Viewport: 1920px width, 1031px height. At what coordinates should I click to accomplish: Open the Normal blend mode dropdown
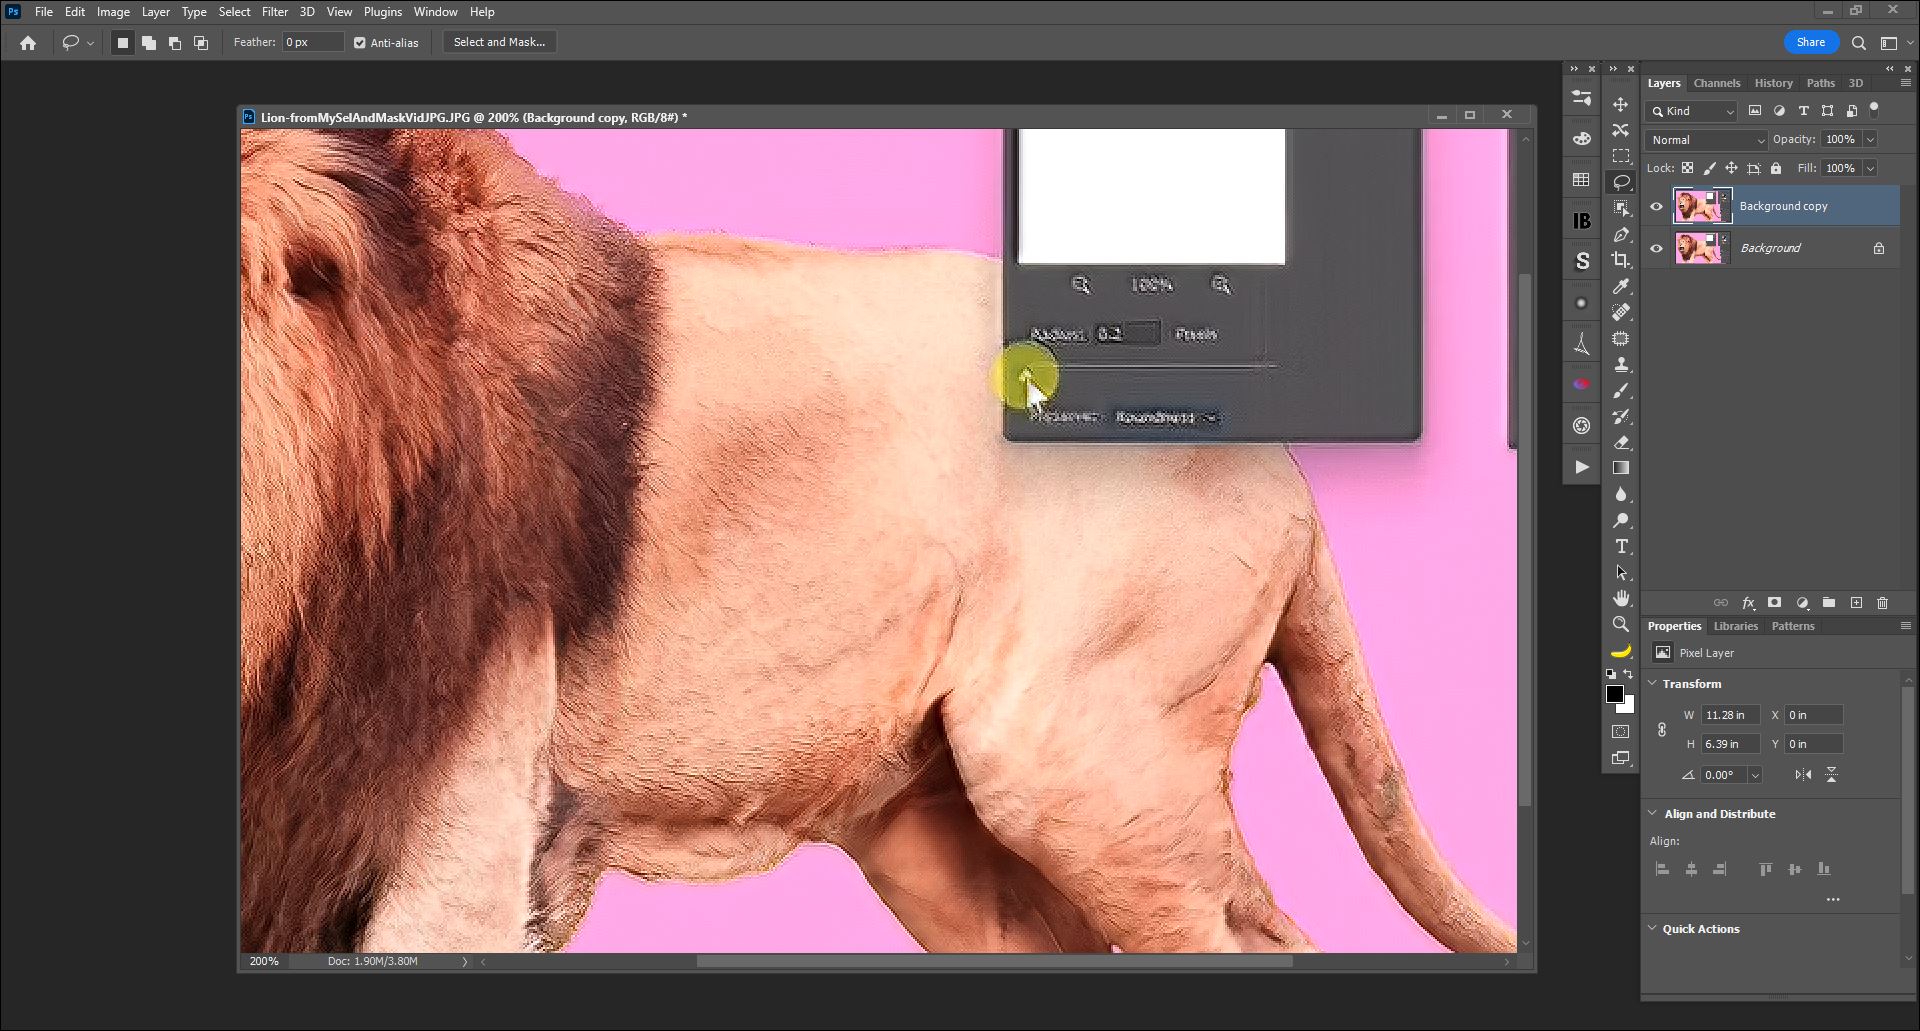pyautogui.click(x=1706, y=140)
